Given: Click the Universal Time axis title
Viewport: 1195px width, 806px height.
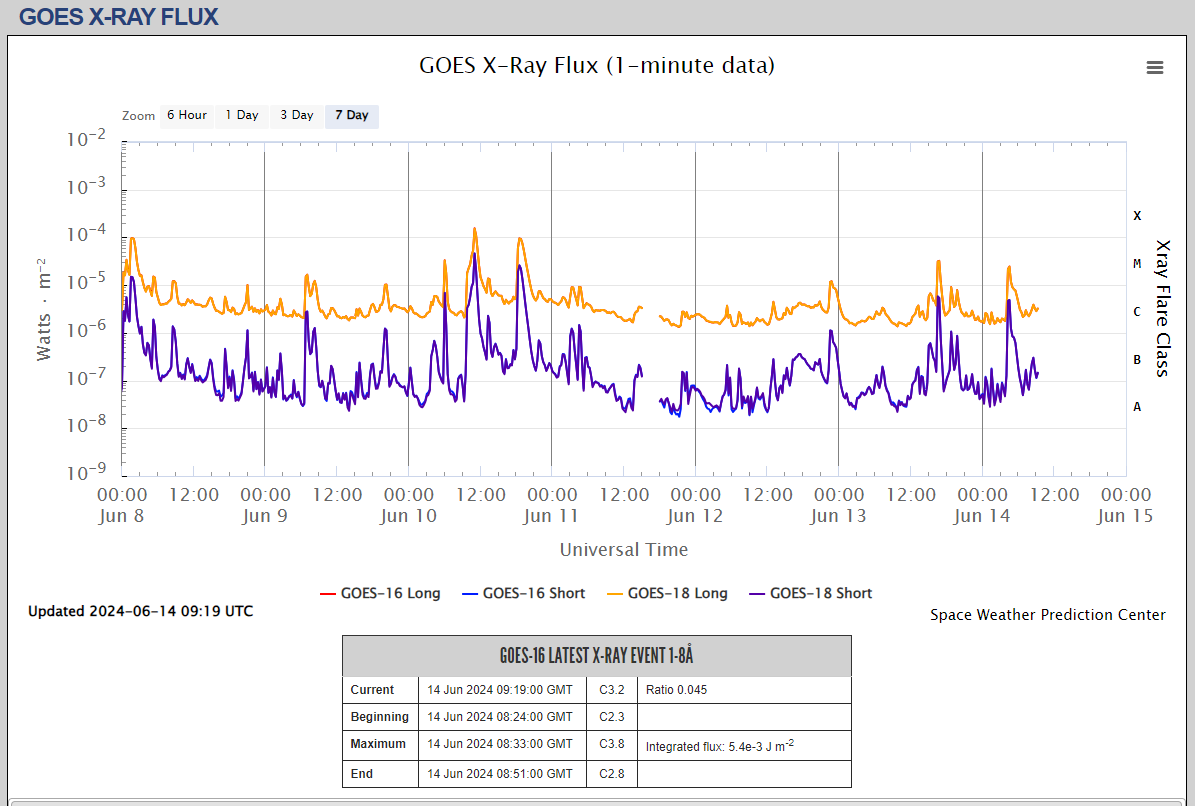Looking at the screenshot, I should (623, 549).
